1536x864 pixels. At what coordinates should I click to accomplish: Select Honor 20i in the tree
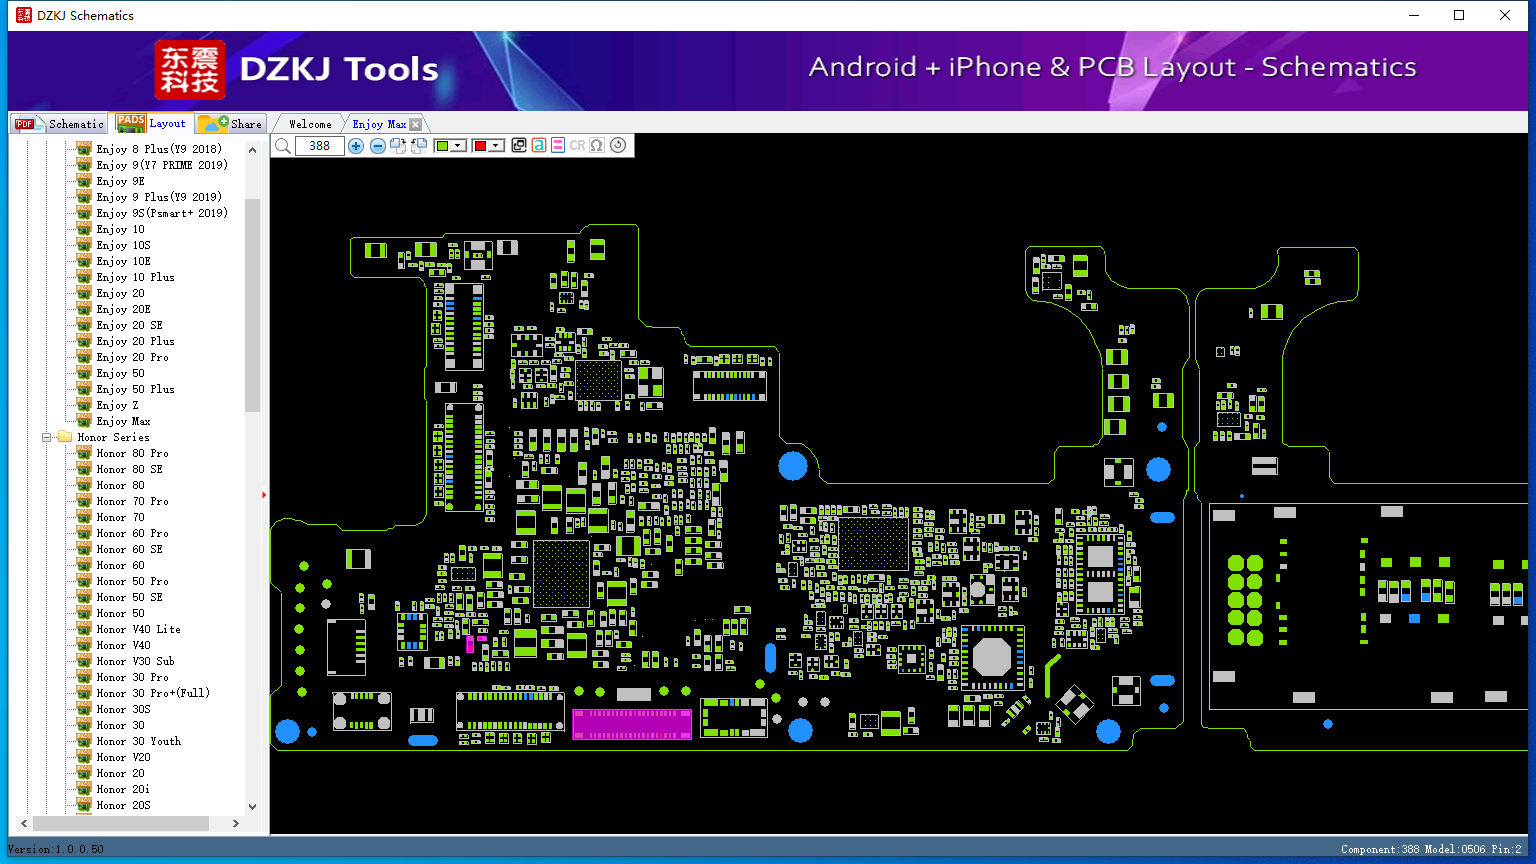[x=123, y=789]
